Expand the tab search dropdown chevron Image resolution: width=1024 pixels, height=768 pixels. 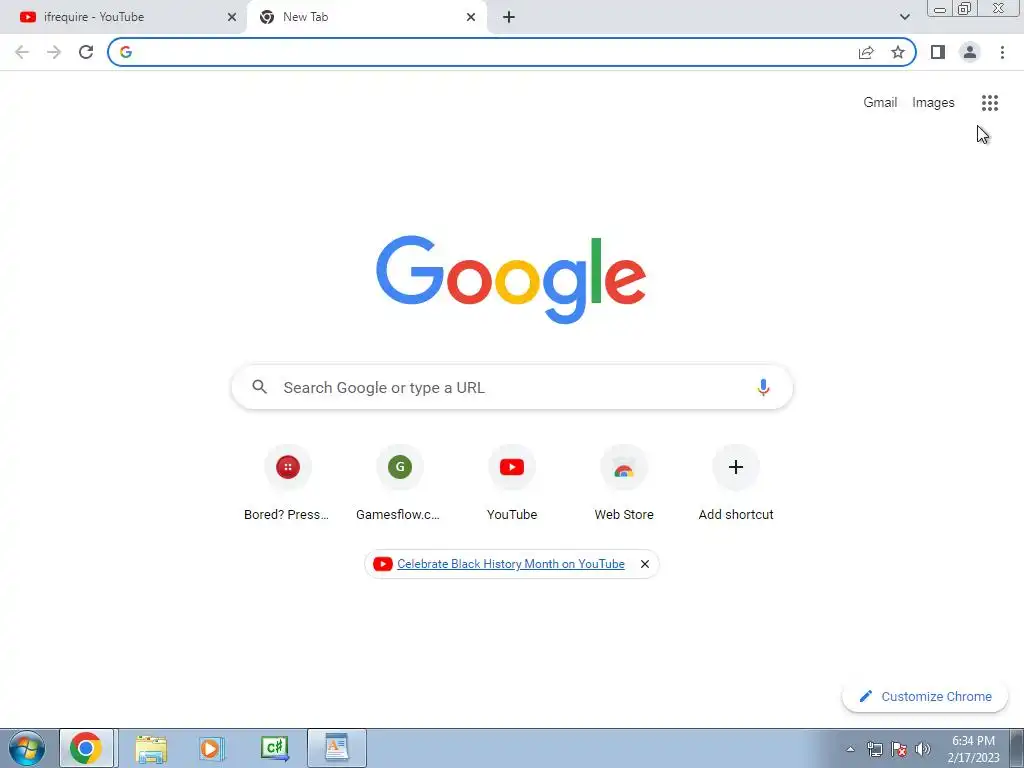coord(904,17)
